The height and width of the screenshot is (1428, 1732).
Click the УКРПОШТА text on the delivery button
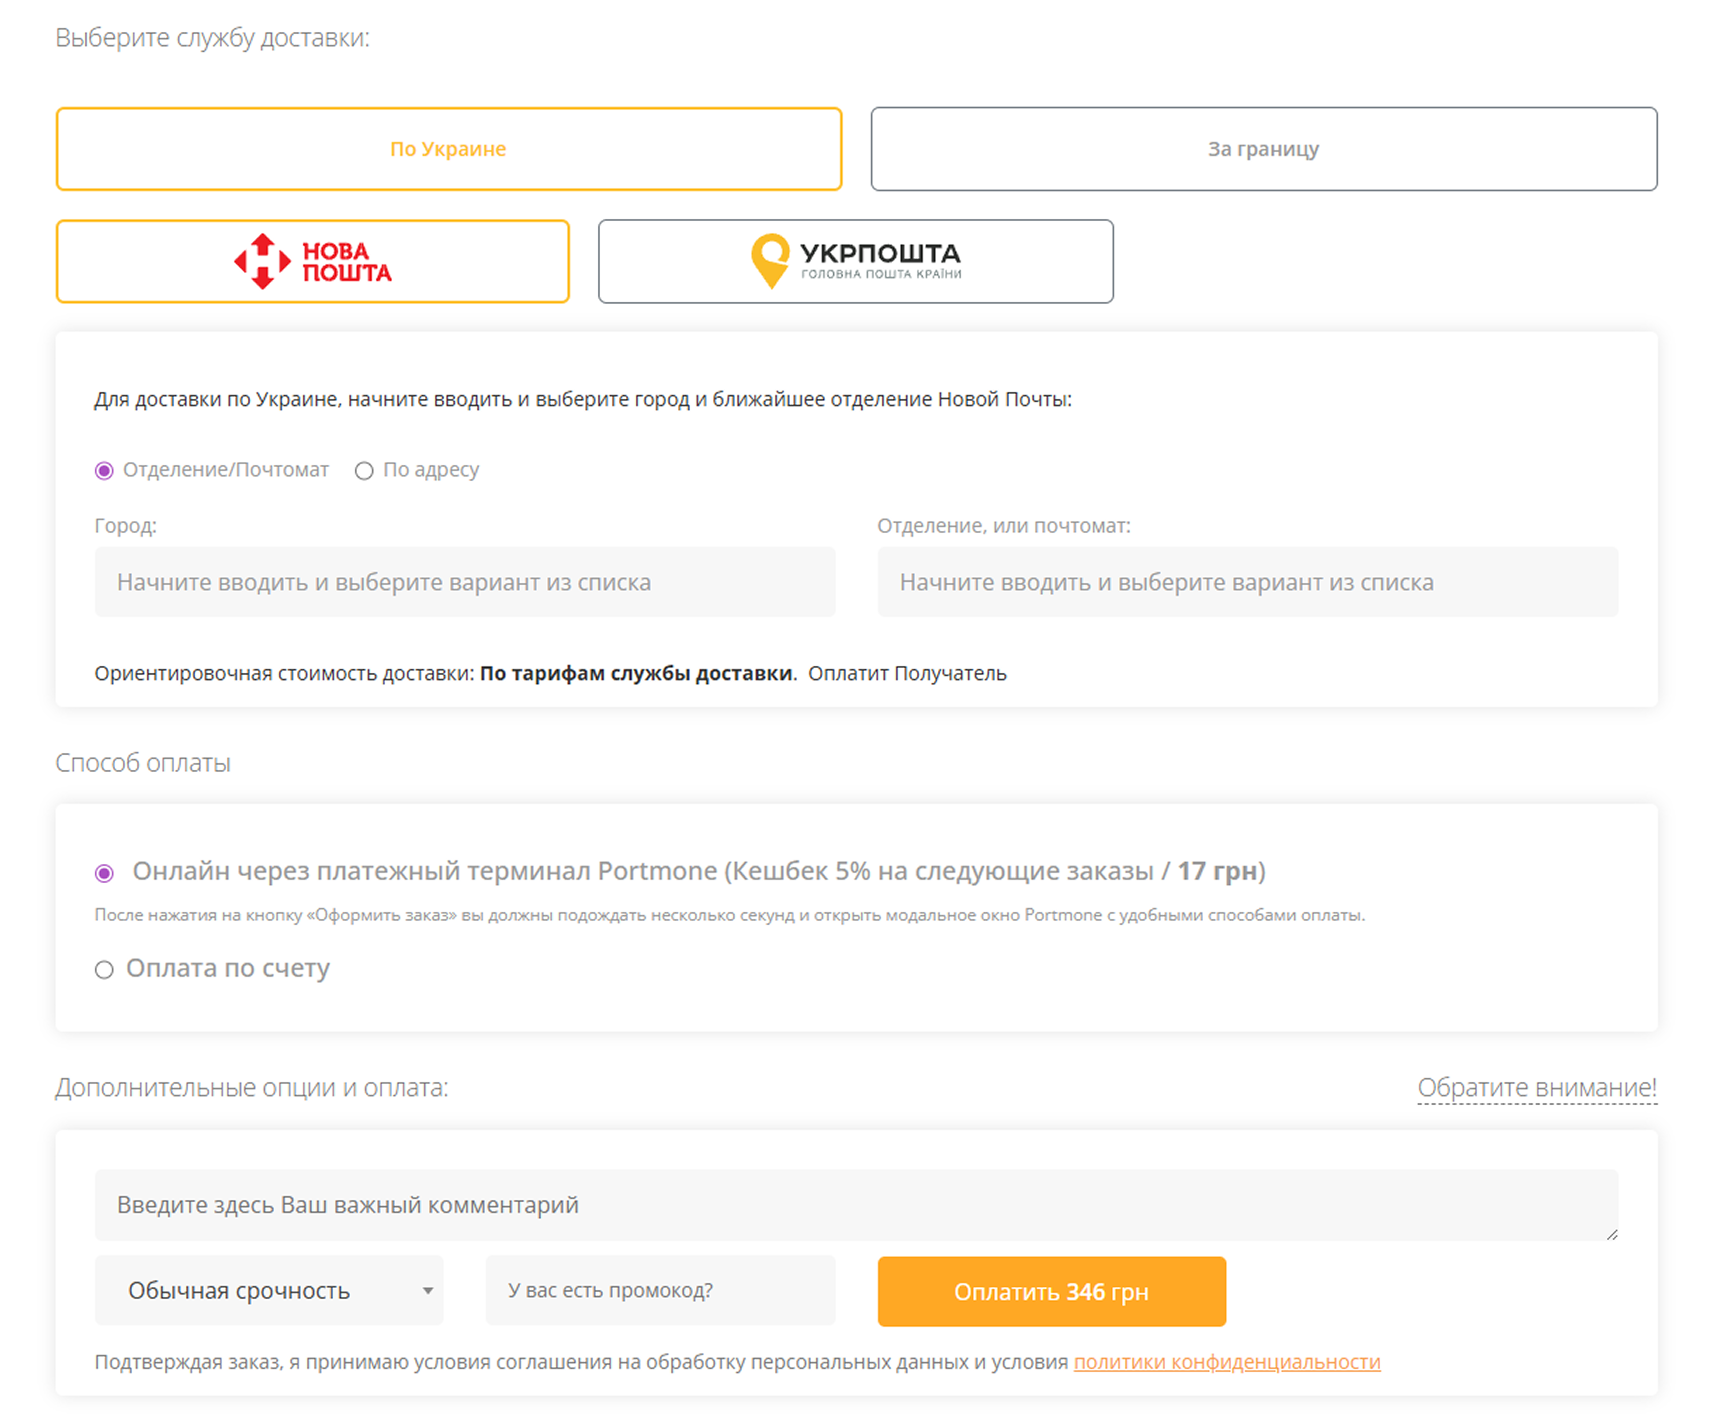[x=880, y=254]
